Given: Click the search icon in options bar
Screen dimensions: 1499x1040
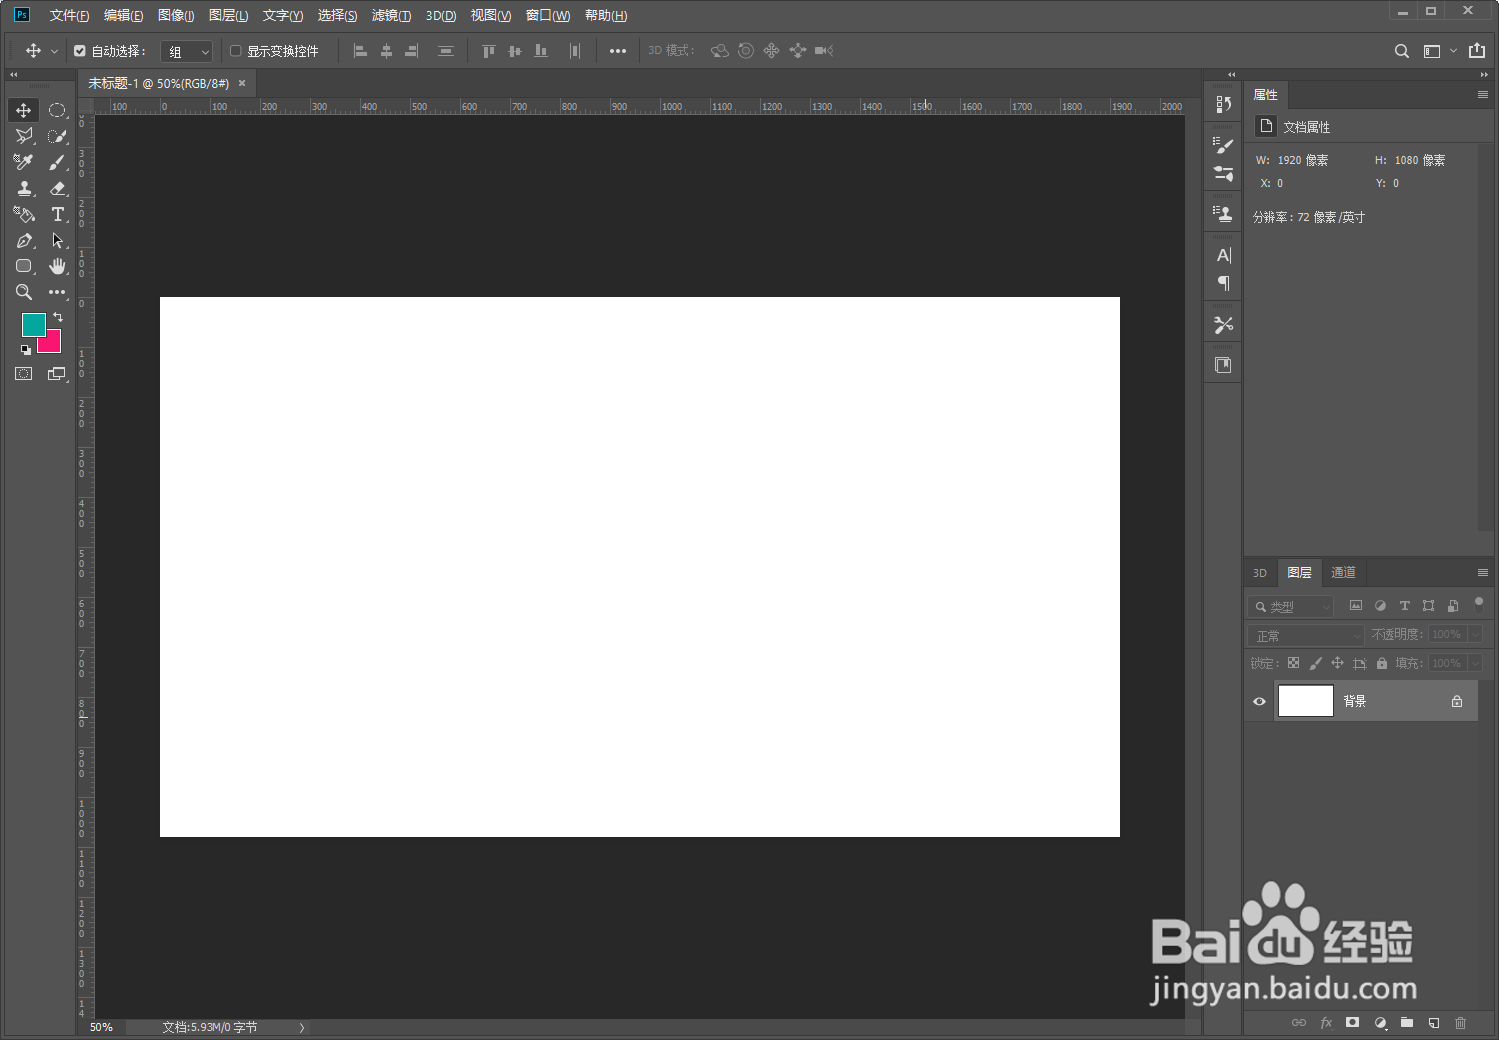Looking at the screenshot, I should [x=1402, y=51].
